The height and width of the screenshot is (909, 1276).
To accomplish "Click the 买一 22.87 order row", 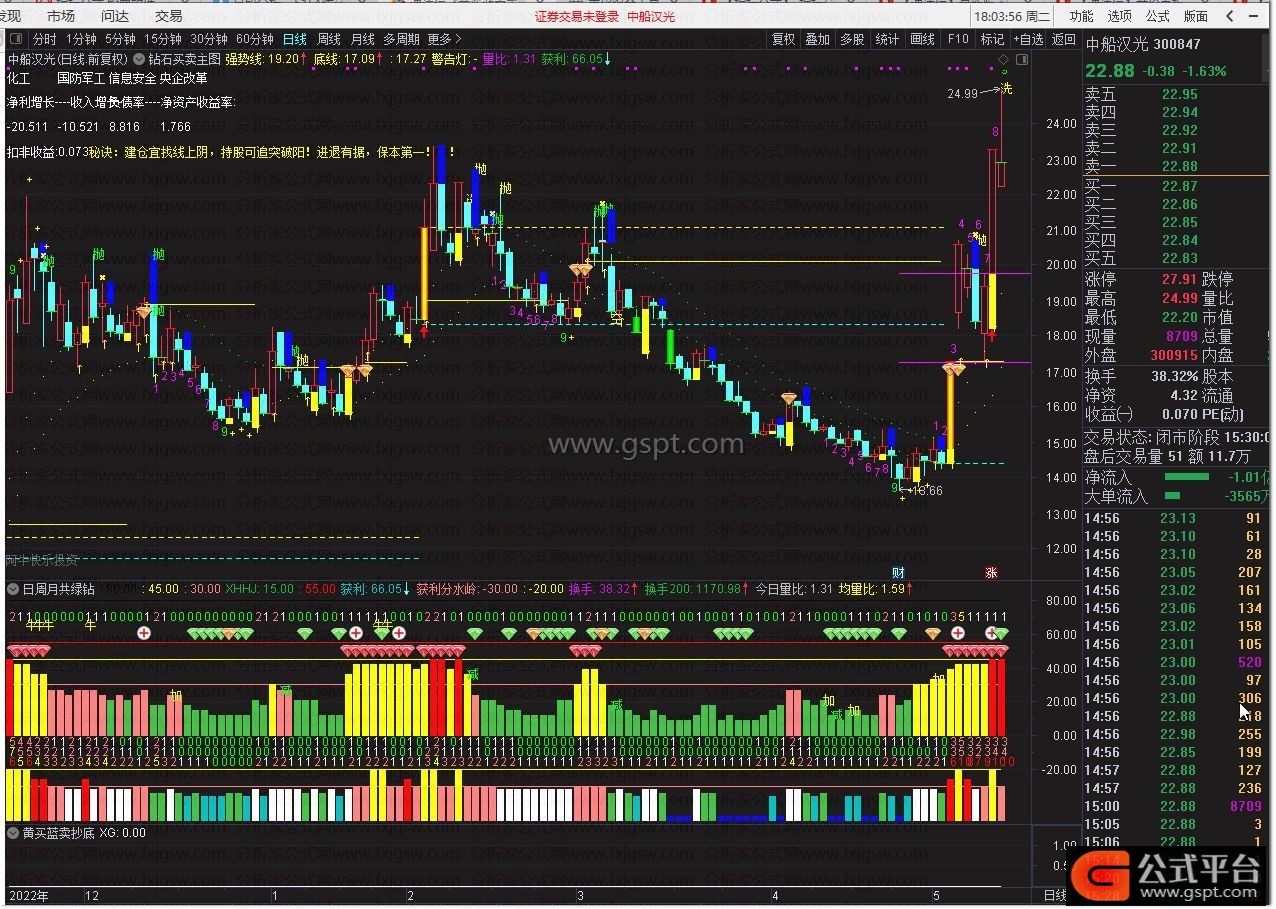I will point(1178,186).
